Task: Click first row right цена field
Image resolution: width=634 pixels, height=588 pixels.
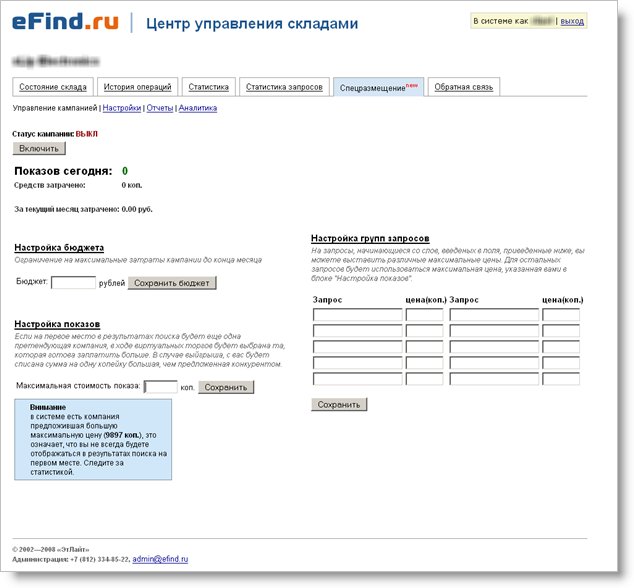Action: tap(561, 315)
